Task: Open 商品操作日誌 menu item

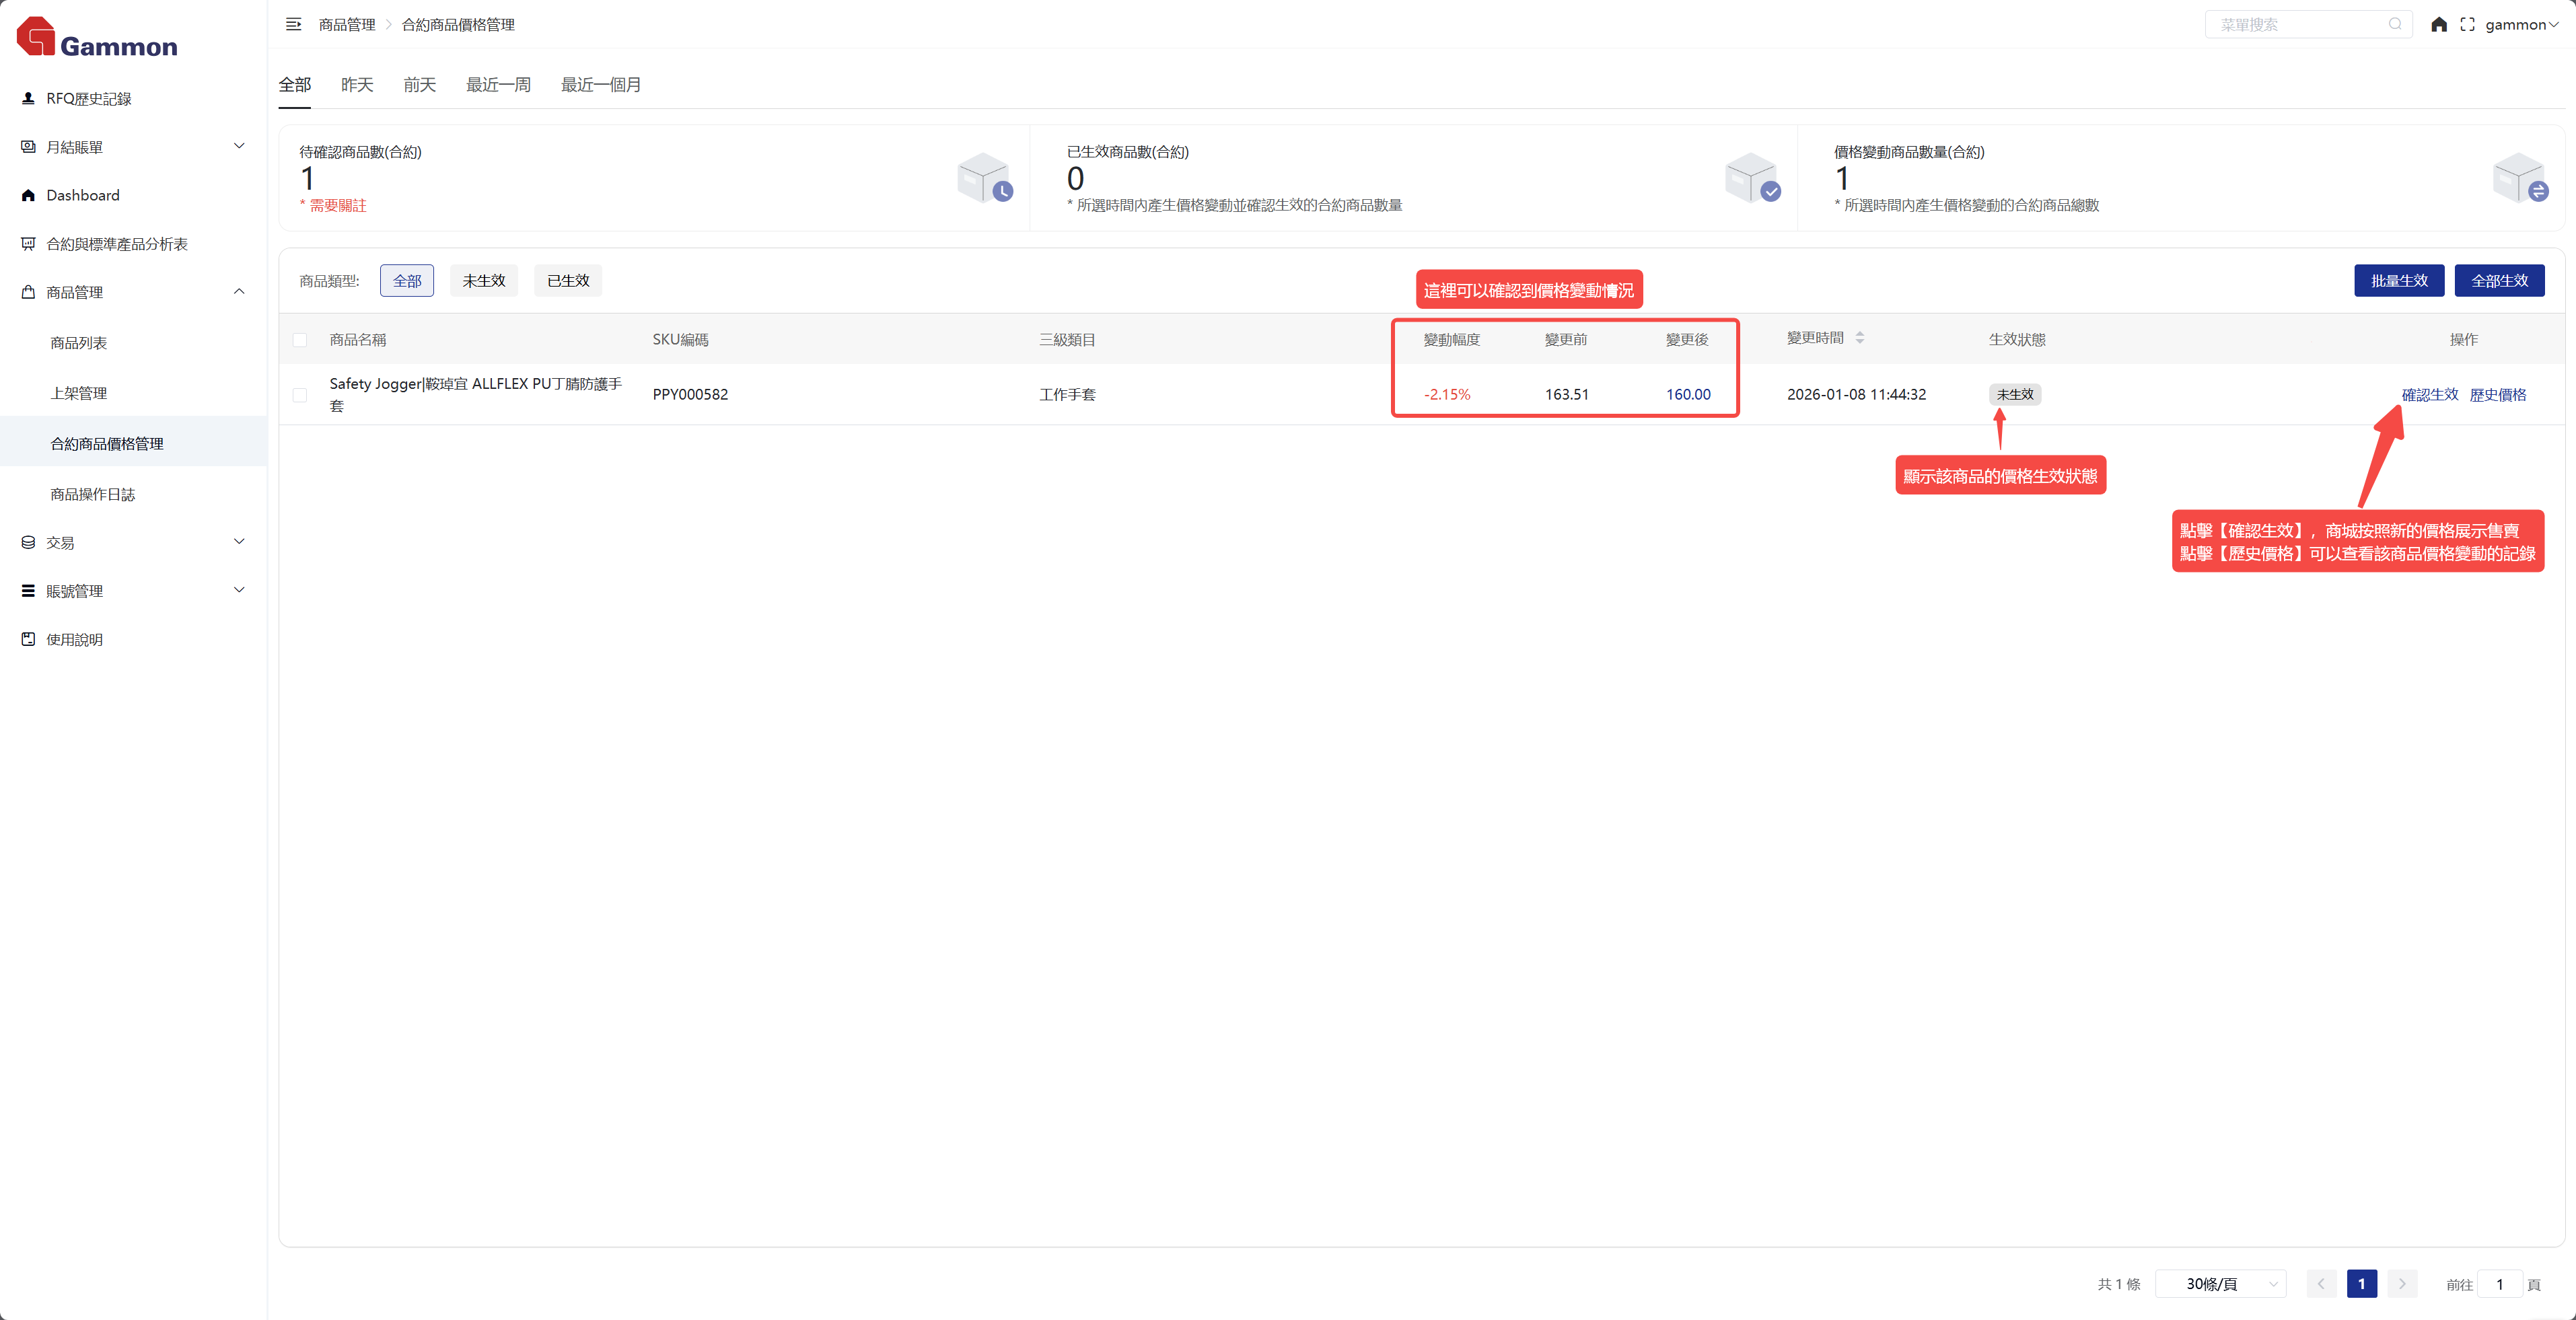Action: coord(92,494)
